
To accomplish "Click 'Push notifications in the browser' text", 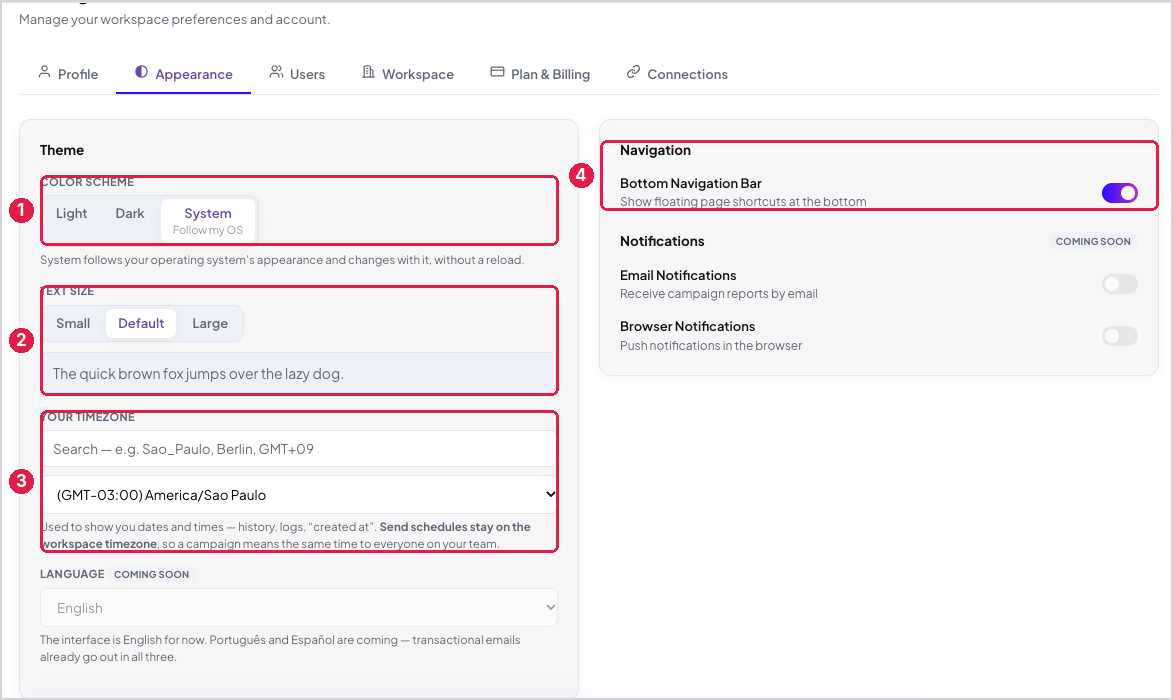I will click(x=711, y=346).
